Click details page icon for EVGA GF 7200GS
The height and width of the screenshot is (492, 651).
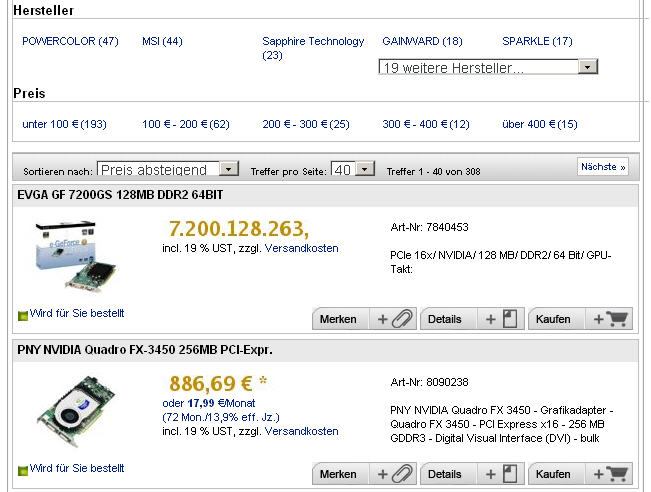pyautogui.click(x=510, y=319)
